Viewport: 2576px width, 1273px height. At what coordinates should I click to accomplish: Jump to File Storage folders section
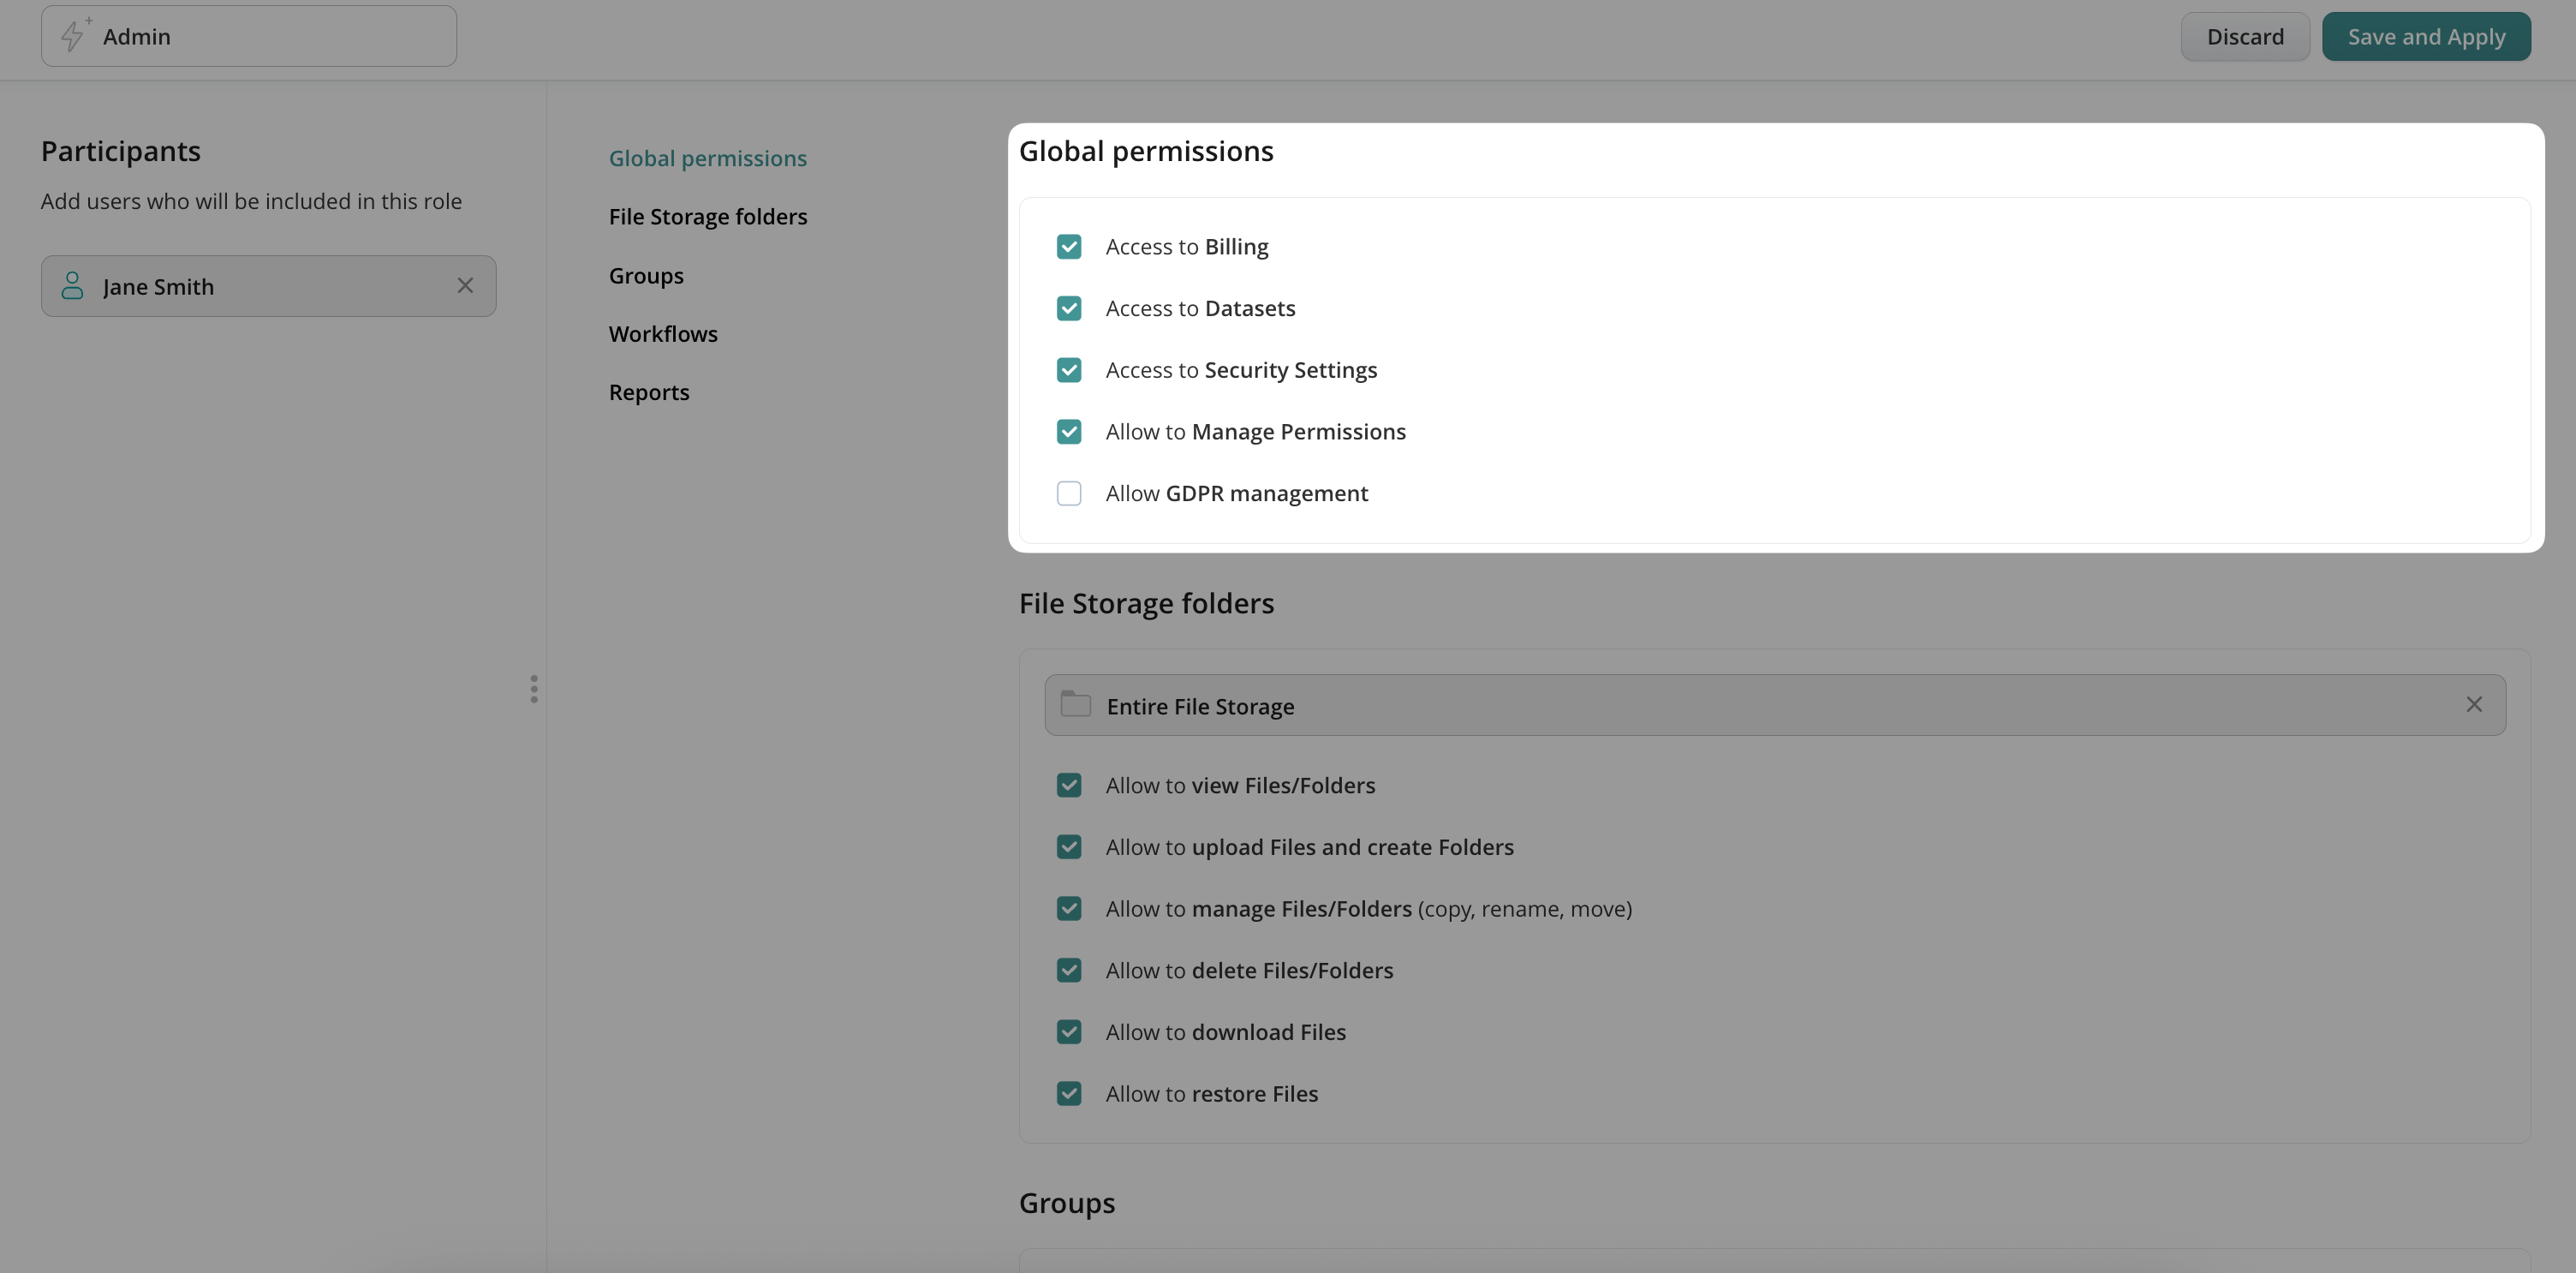coord(707,217)
